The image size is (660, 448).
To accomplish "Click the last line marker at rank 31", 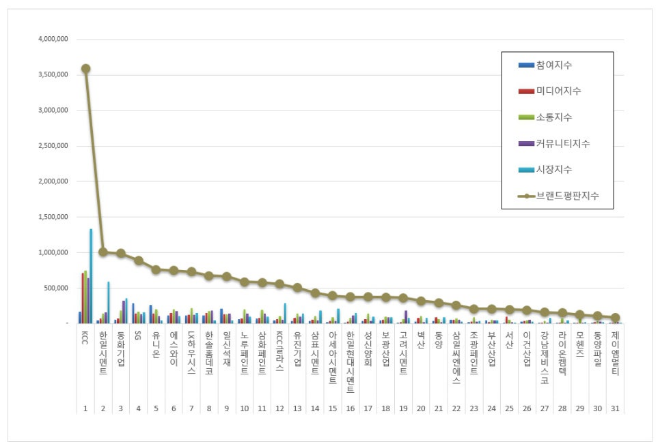I will pos(615,317).
